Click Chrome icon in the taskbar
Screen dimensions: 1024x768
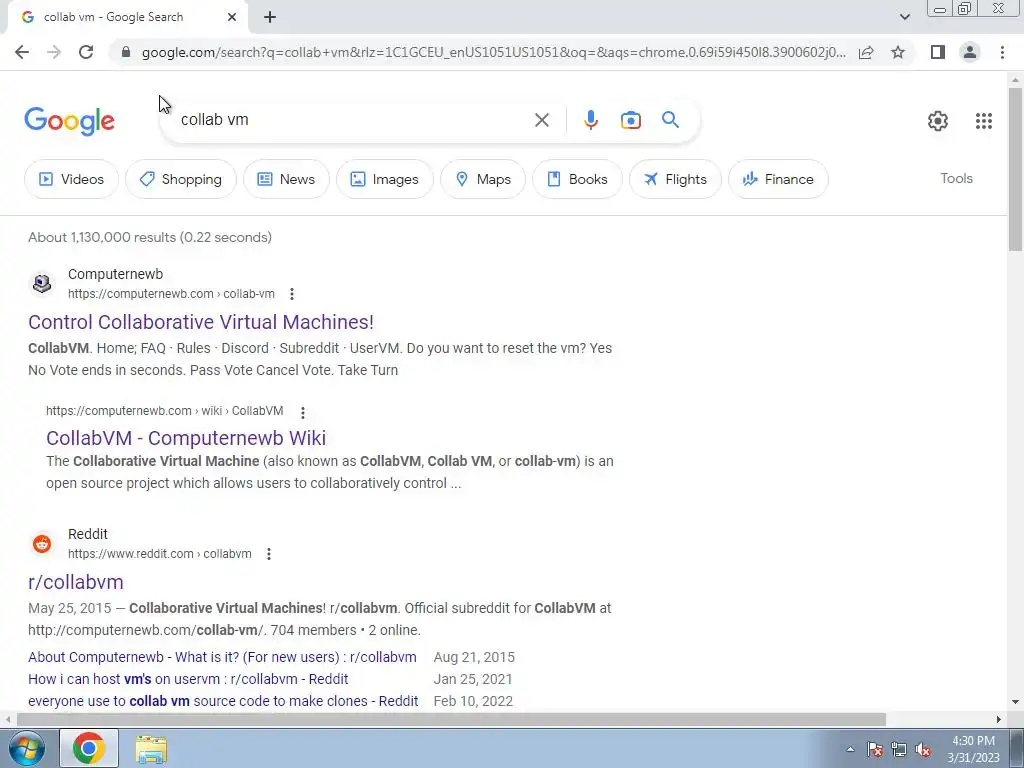[x=89, y=748]
